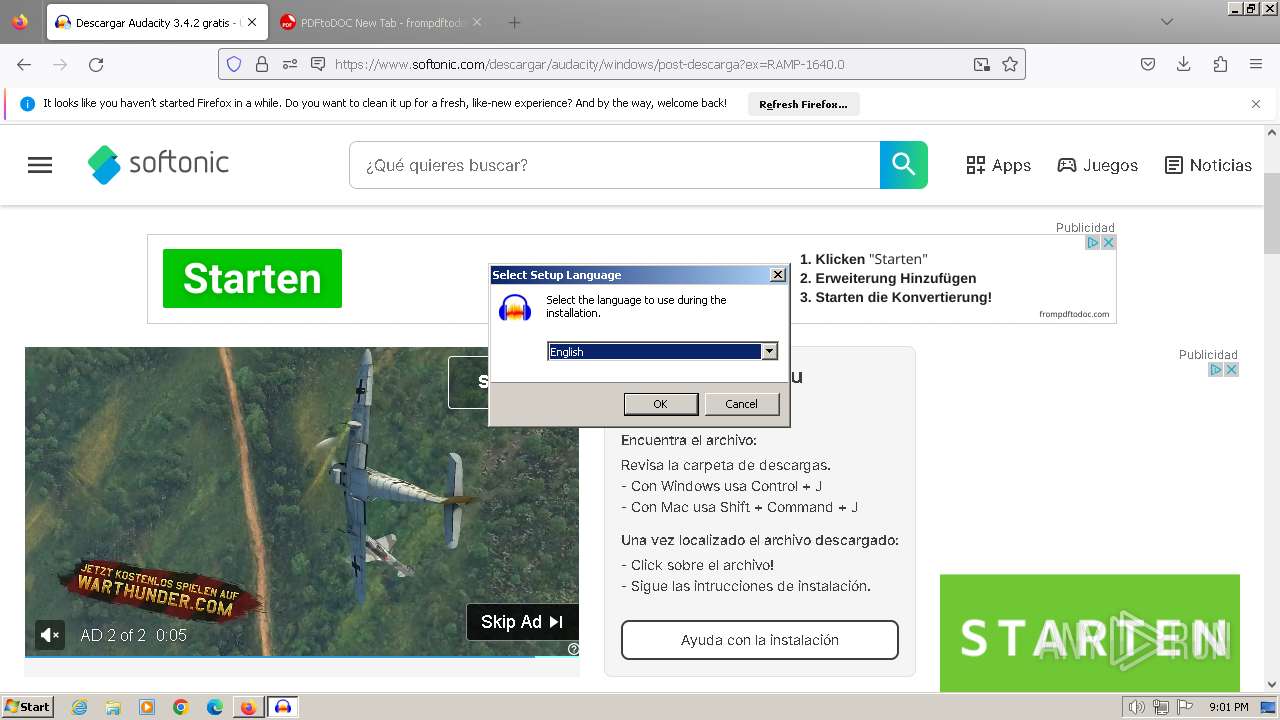Close the top banner ad
Viewport: 1280px width, 720px height.
[1108, 243]
